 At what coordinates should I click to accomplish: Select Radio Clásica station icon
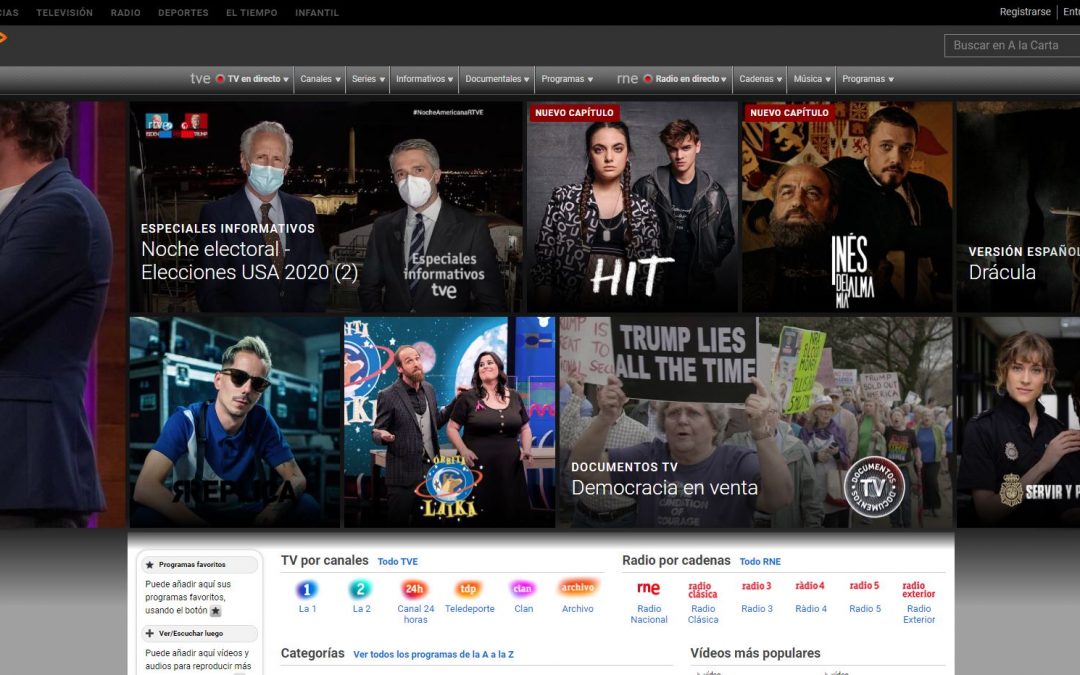(x=702, y=589)
